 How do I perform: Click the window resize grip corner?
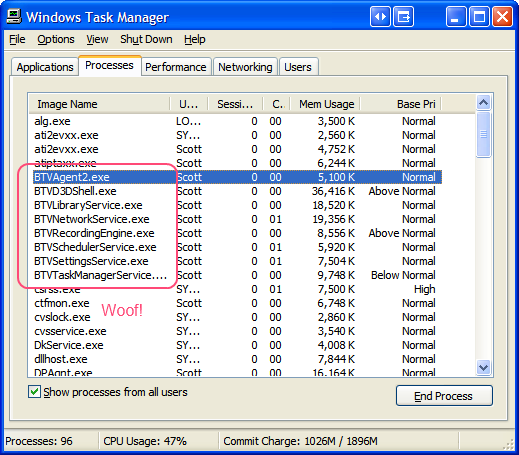click(508, 444)
